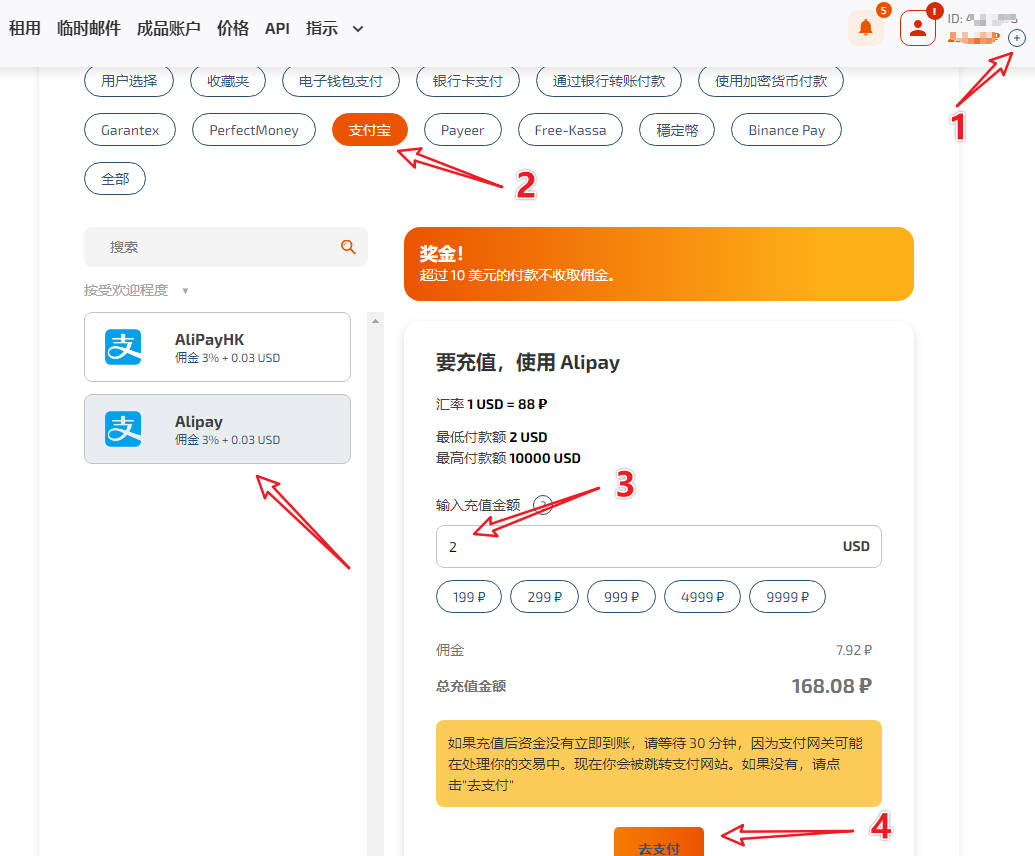Click the orange 奖金! bonus banner
1035x856 pixels.
[x=659, y=264]
